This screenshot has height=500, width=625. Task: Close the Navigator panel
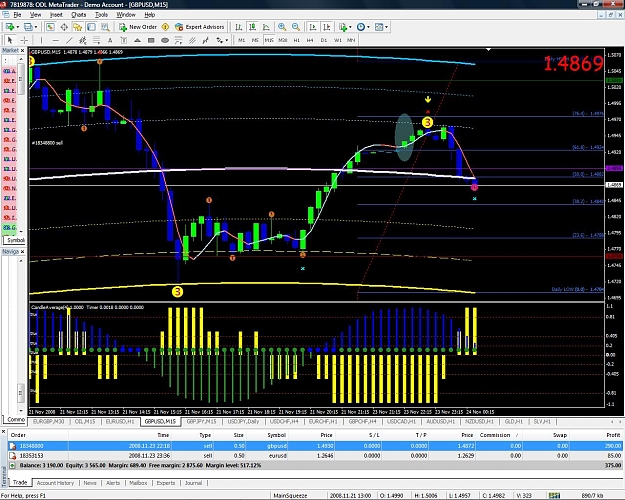[22, 252]
